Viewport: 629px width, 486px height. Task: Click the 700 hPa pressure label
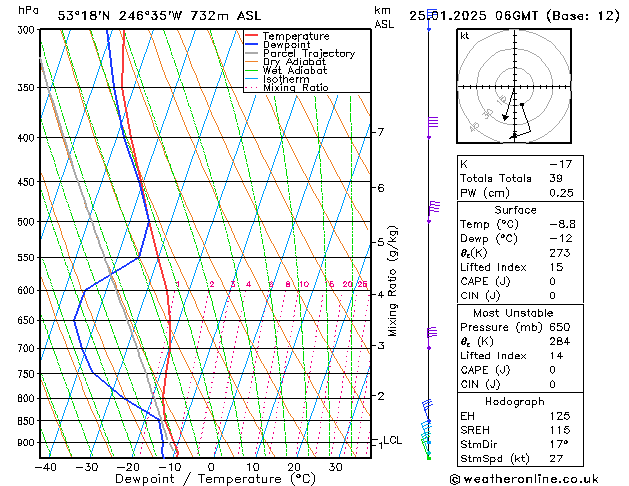[28, 348]
